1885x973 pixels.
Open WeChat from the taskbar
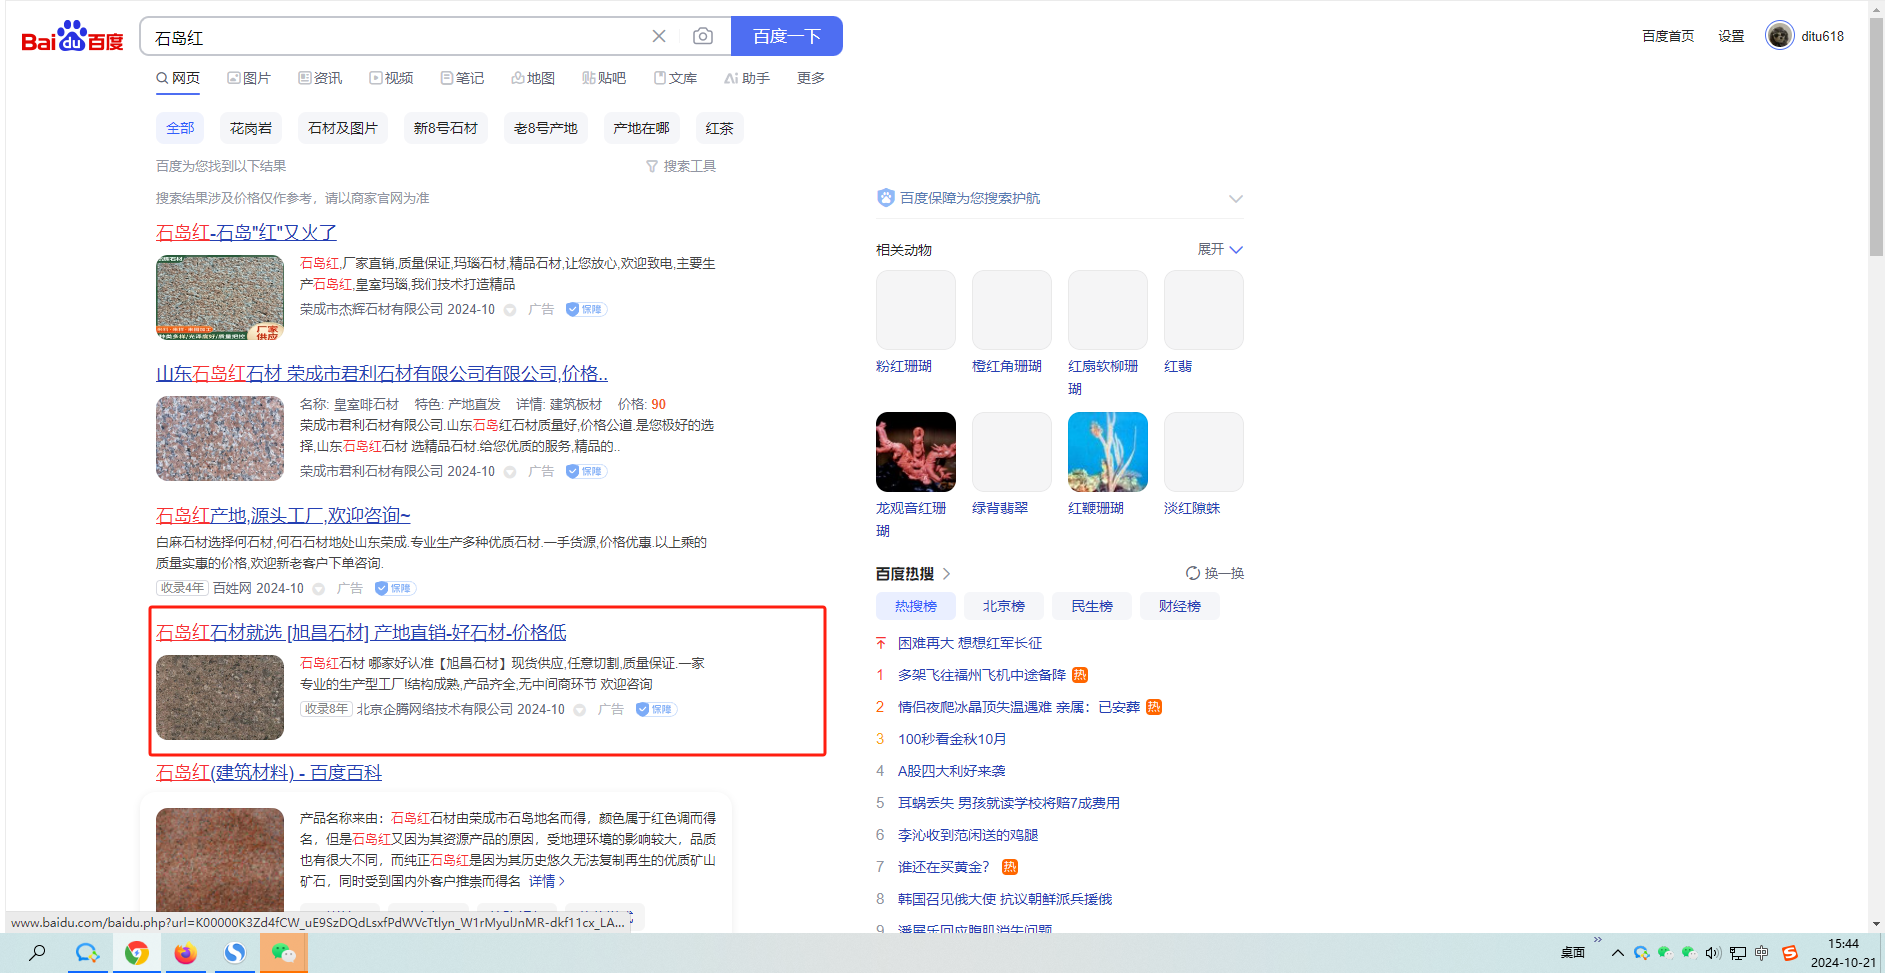click(x=283, y=953)
